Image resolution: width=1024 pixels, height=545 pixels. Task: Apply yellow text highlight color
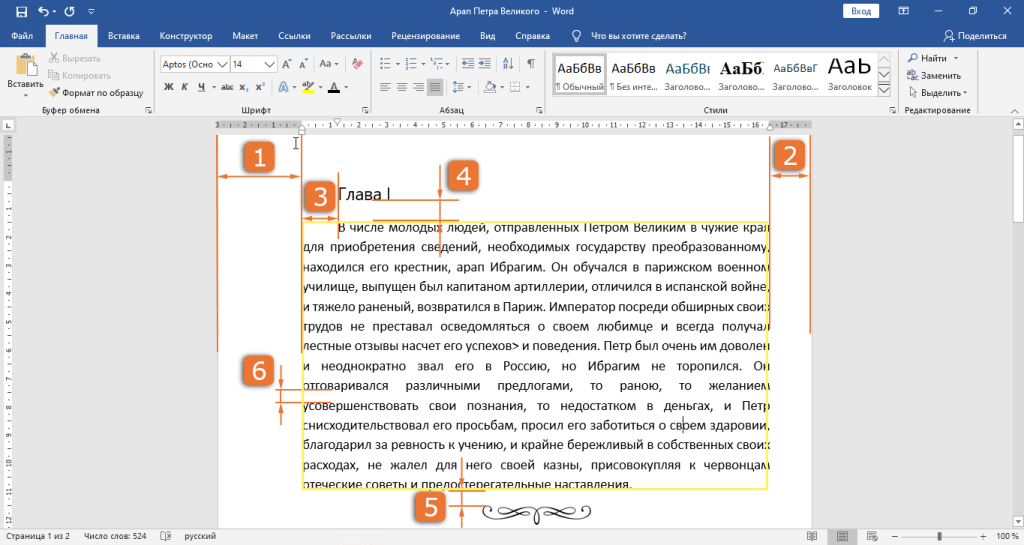308,87
